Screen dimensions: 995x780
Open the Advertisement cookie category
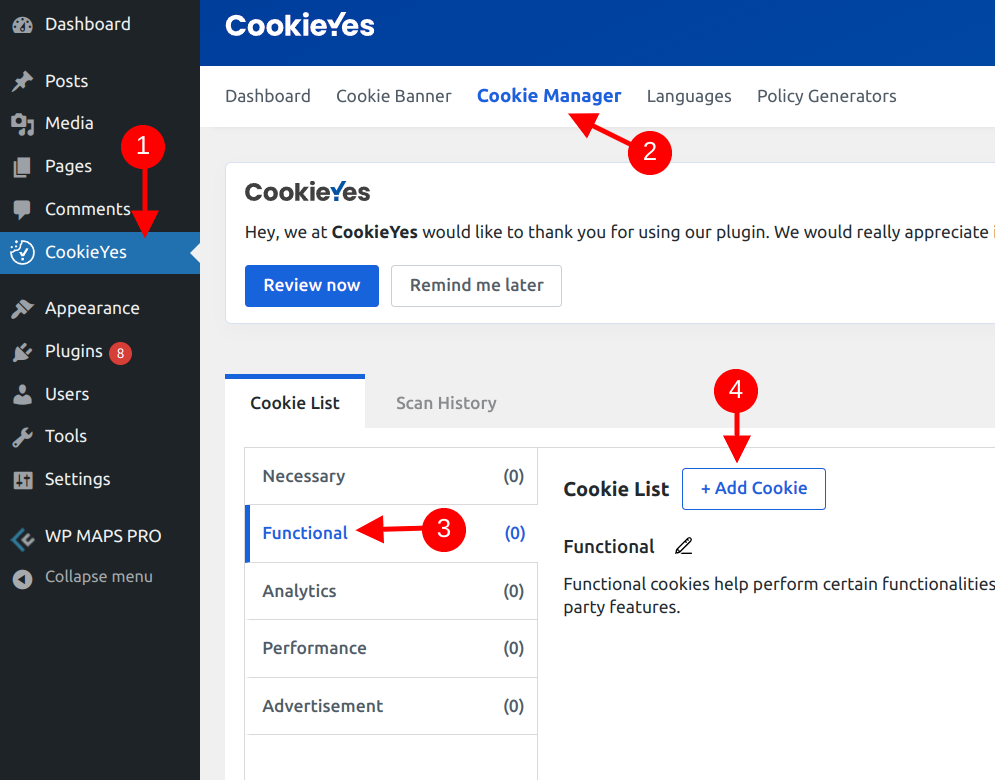tap(322, 706)
